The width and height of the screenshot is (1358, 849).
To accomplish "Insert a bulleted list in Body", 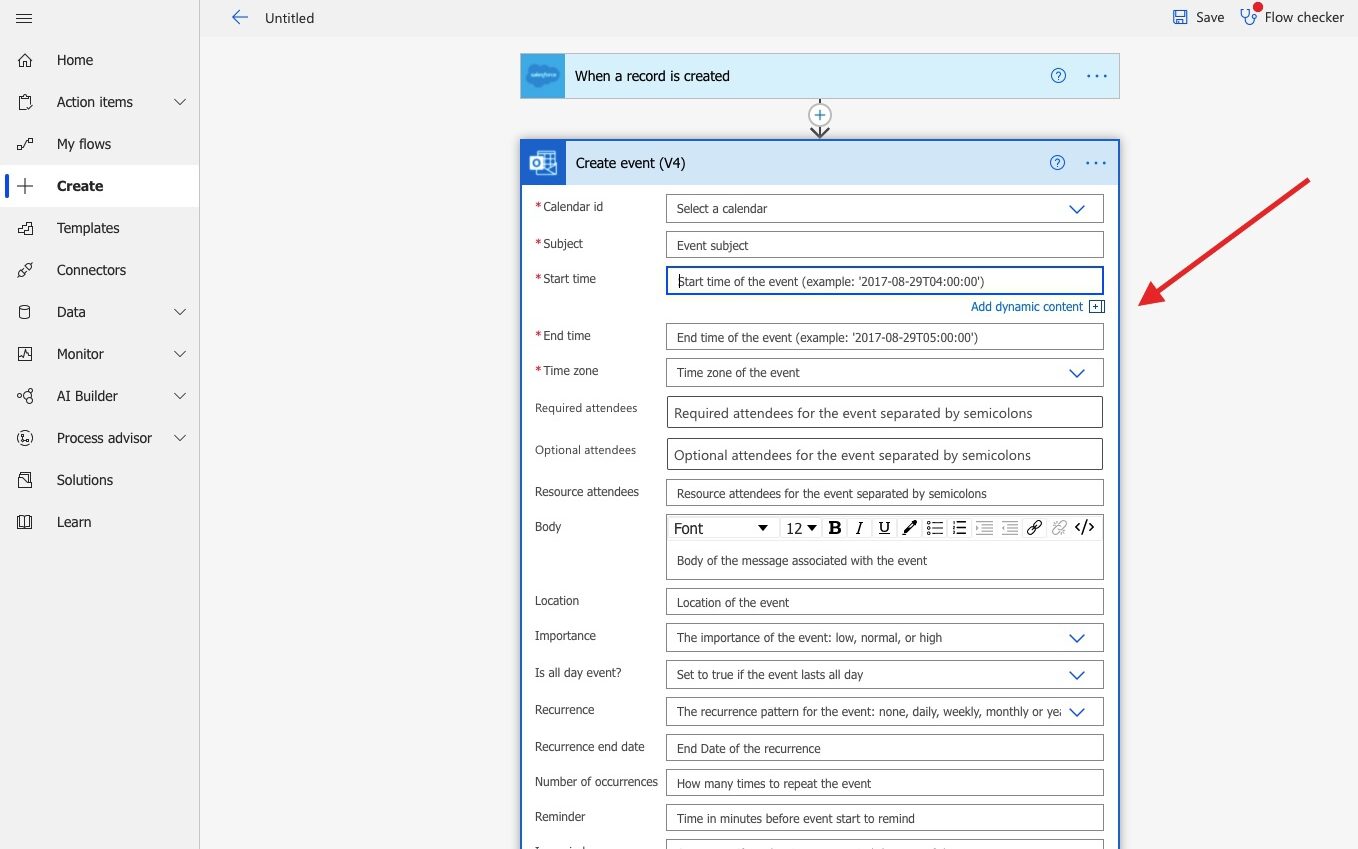I will (x=934, y=528).
